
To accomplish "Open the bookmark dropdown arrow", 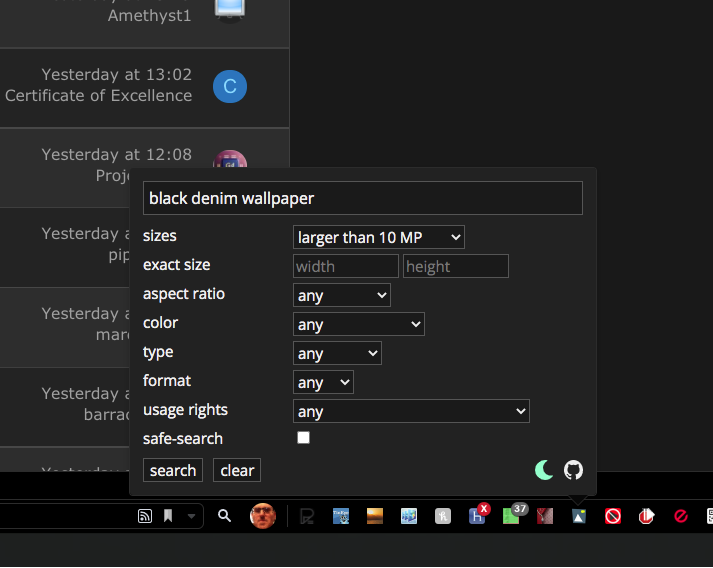I will pos(191,516).
